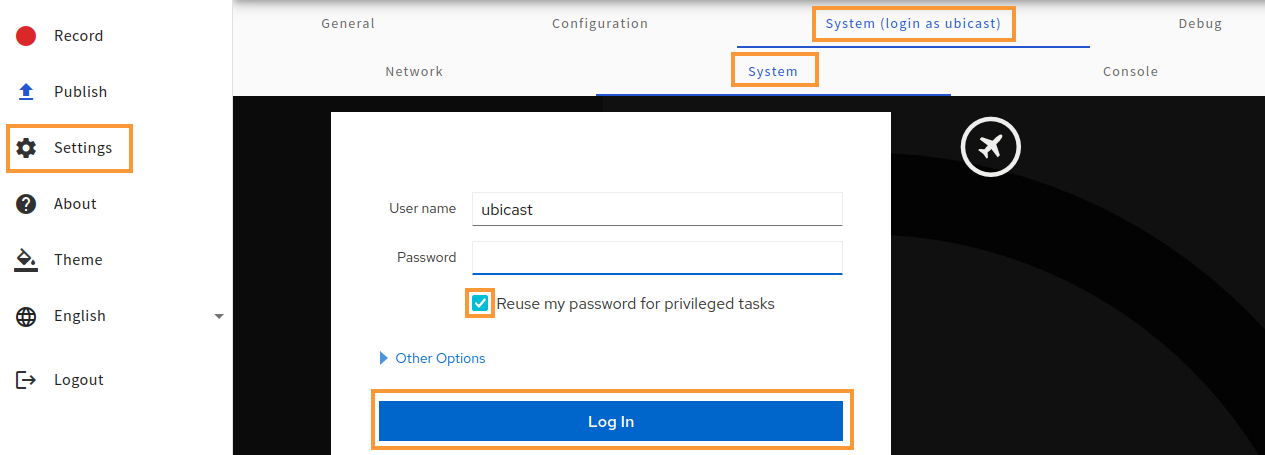1265x455 pixels.
Task: Go to Settings in the sidebar
Action: [x=83, y=148]
